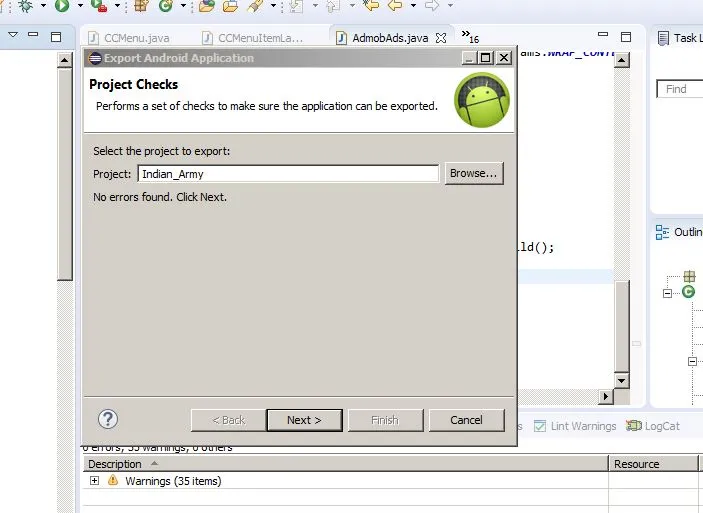Collapse the class node in Outline
Image resolution: width=703 pixels, height=513 pixels.
tap(667, 293)
